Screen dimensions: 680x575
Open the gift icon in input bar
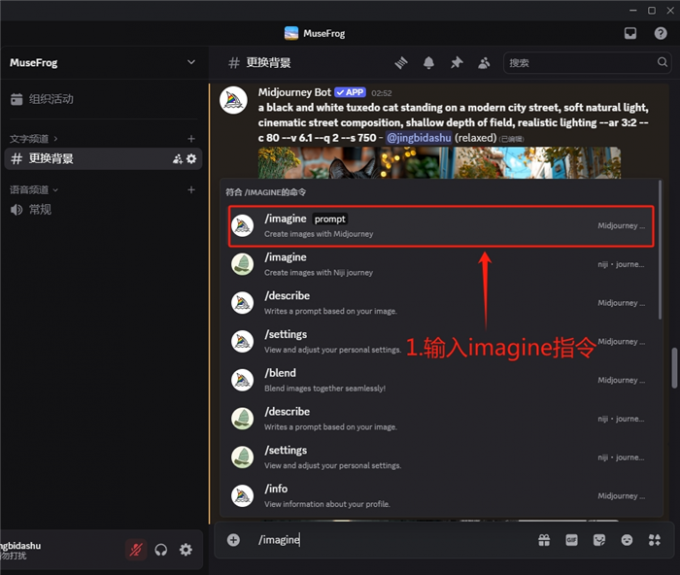tap(544, 540)
